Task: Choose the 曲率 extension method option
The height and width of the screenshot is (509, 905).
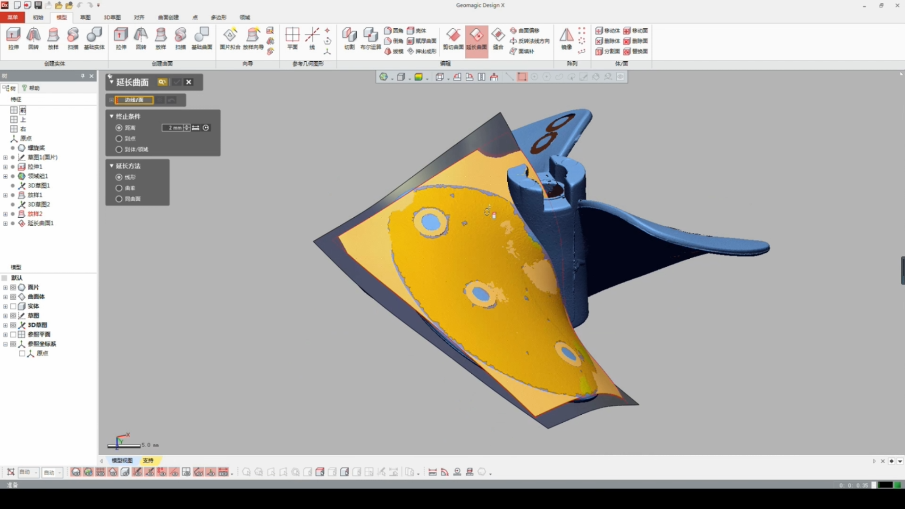Action: (x=120, y=188)
